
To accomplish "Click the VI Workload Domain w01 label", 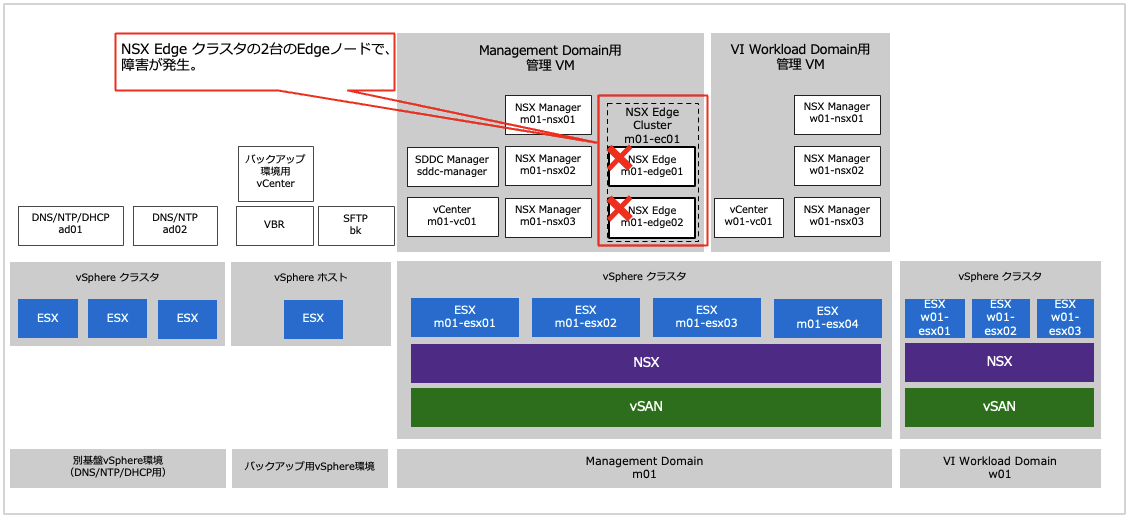I will point(1000,468).
